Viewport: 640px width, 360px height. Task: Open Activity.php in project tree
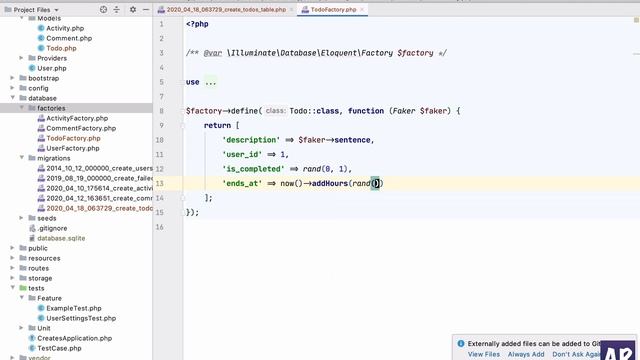coord(65,28)
